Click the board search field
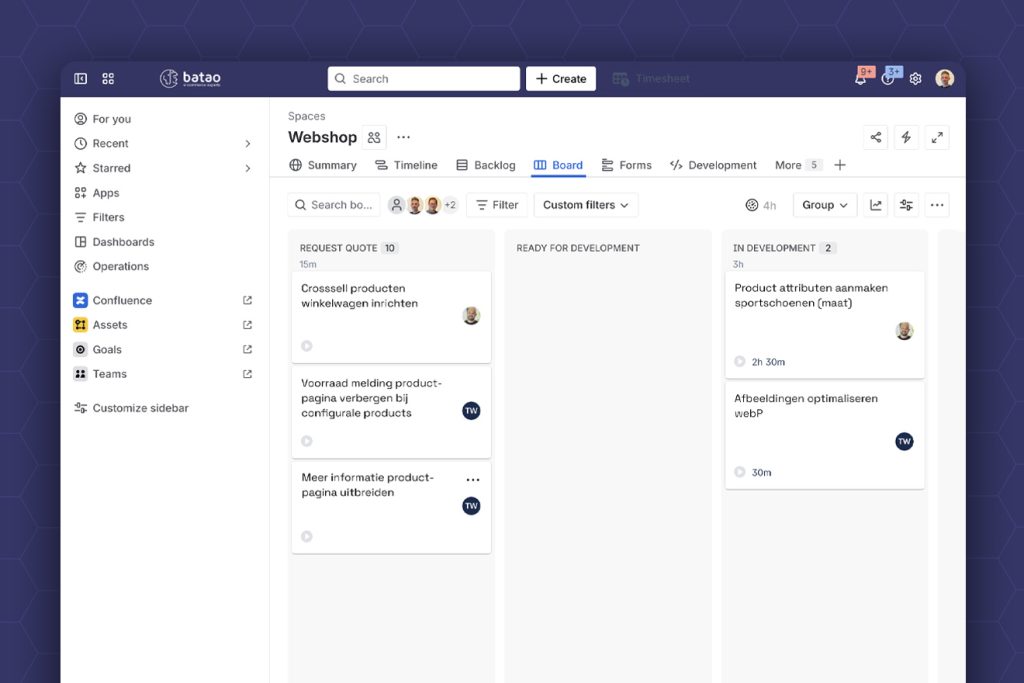Image resolution: width=1024 pixels, height=683 pixels. tap(334, 205)
